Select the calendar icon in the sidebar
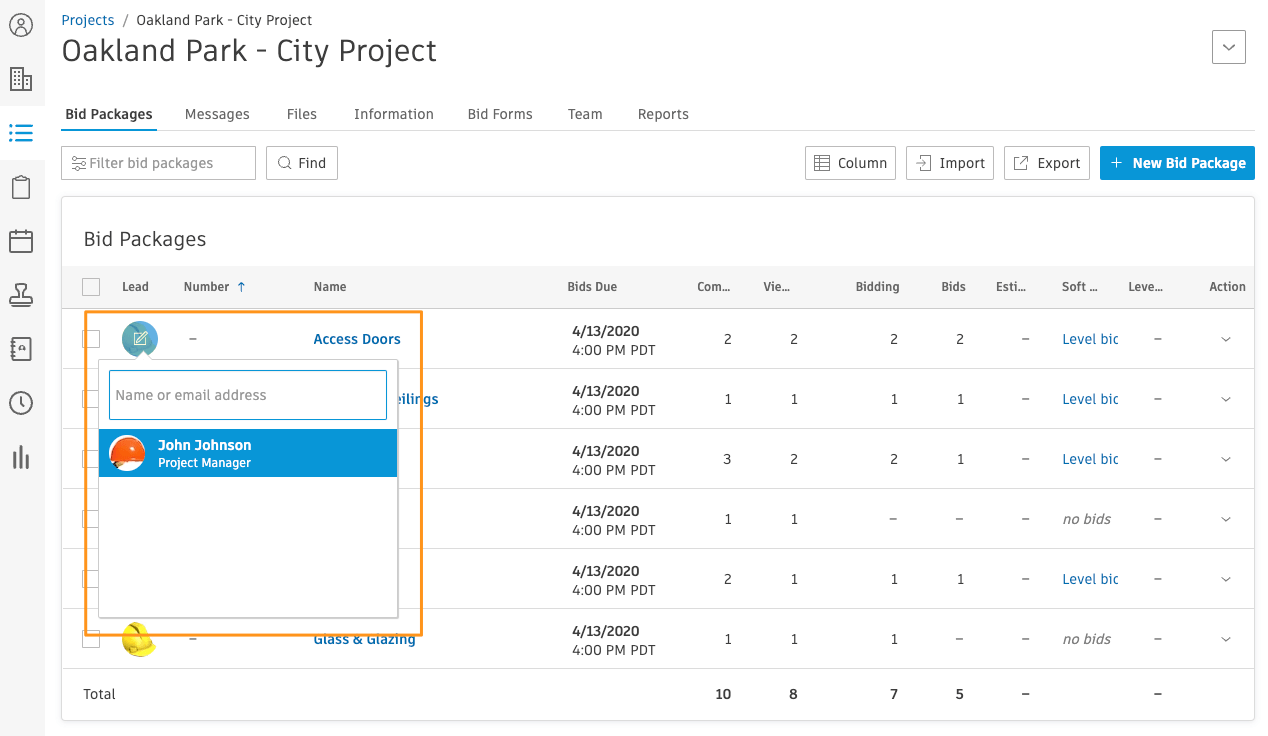The width and height of the screenshot is (1268, 736). 22,241
